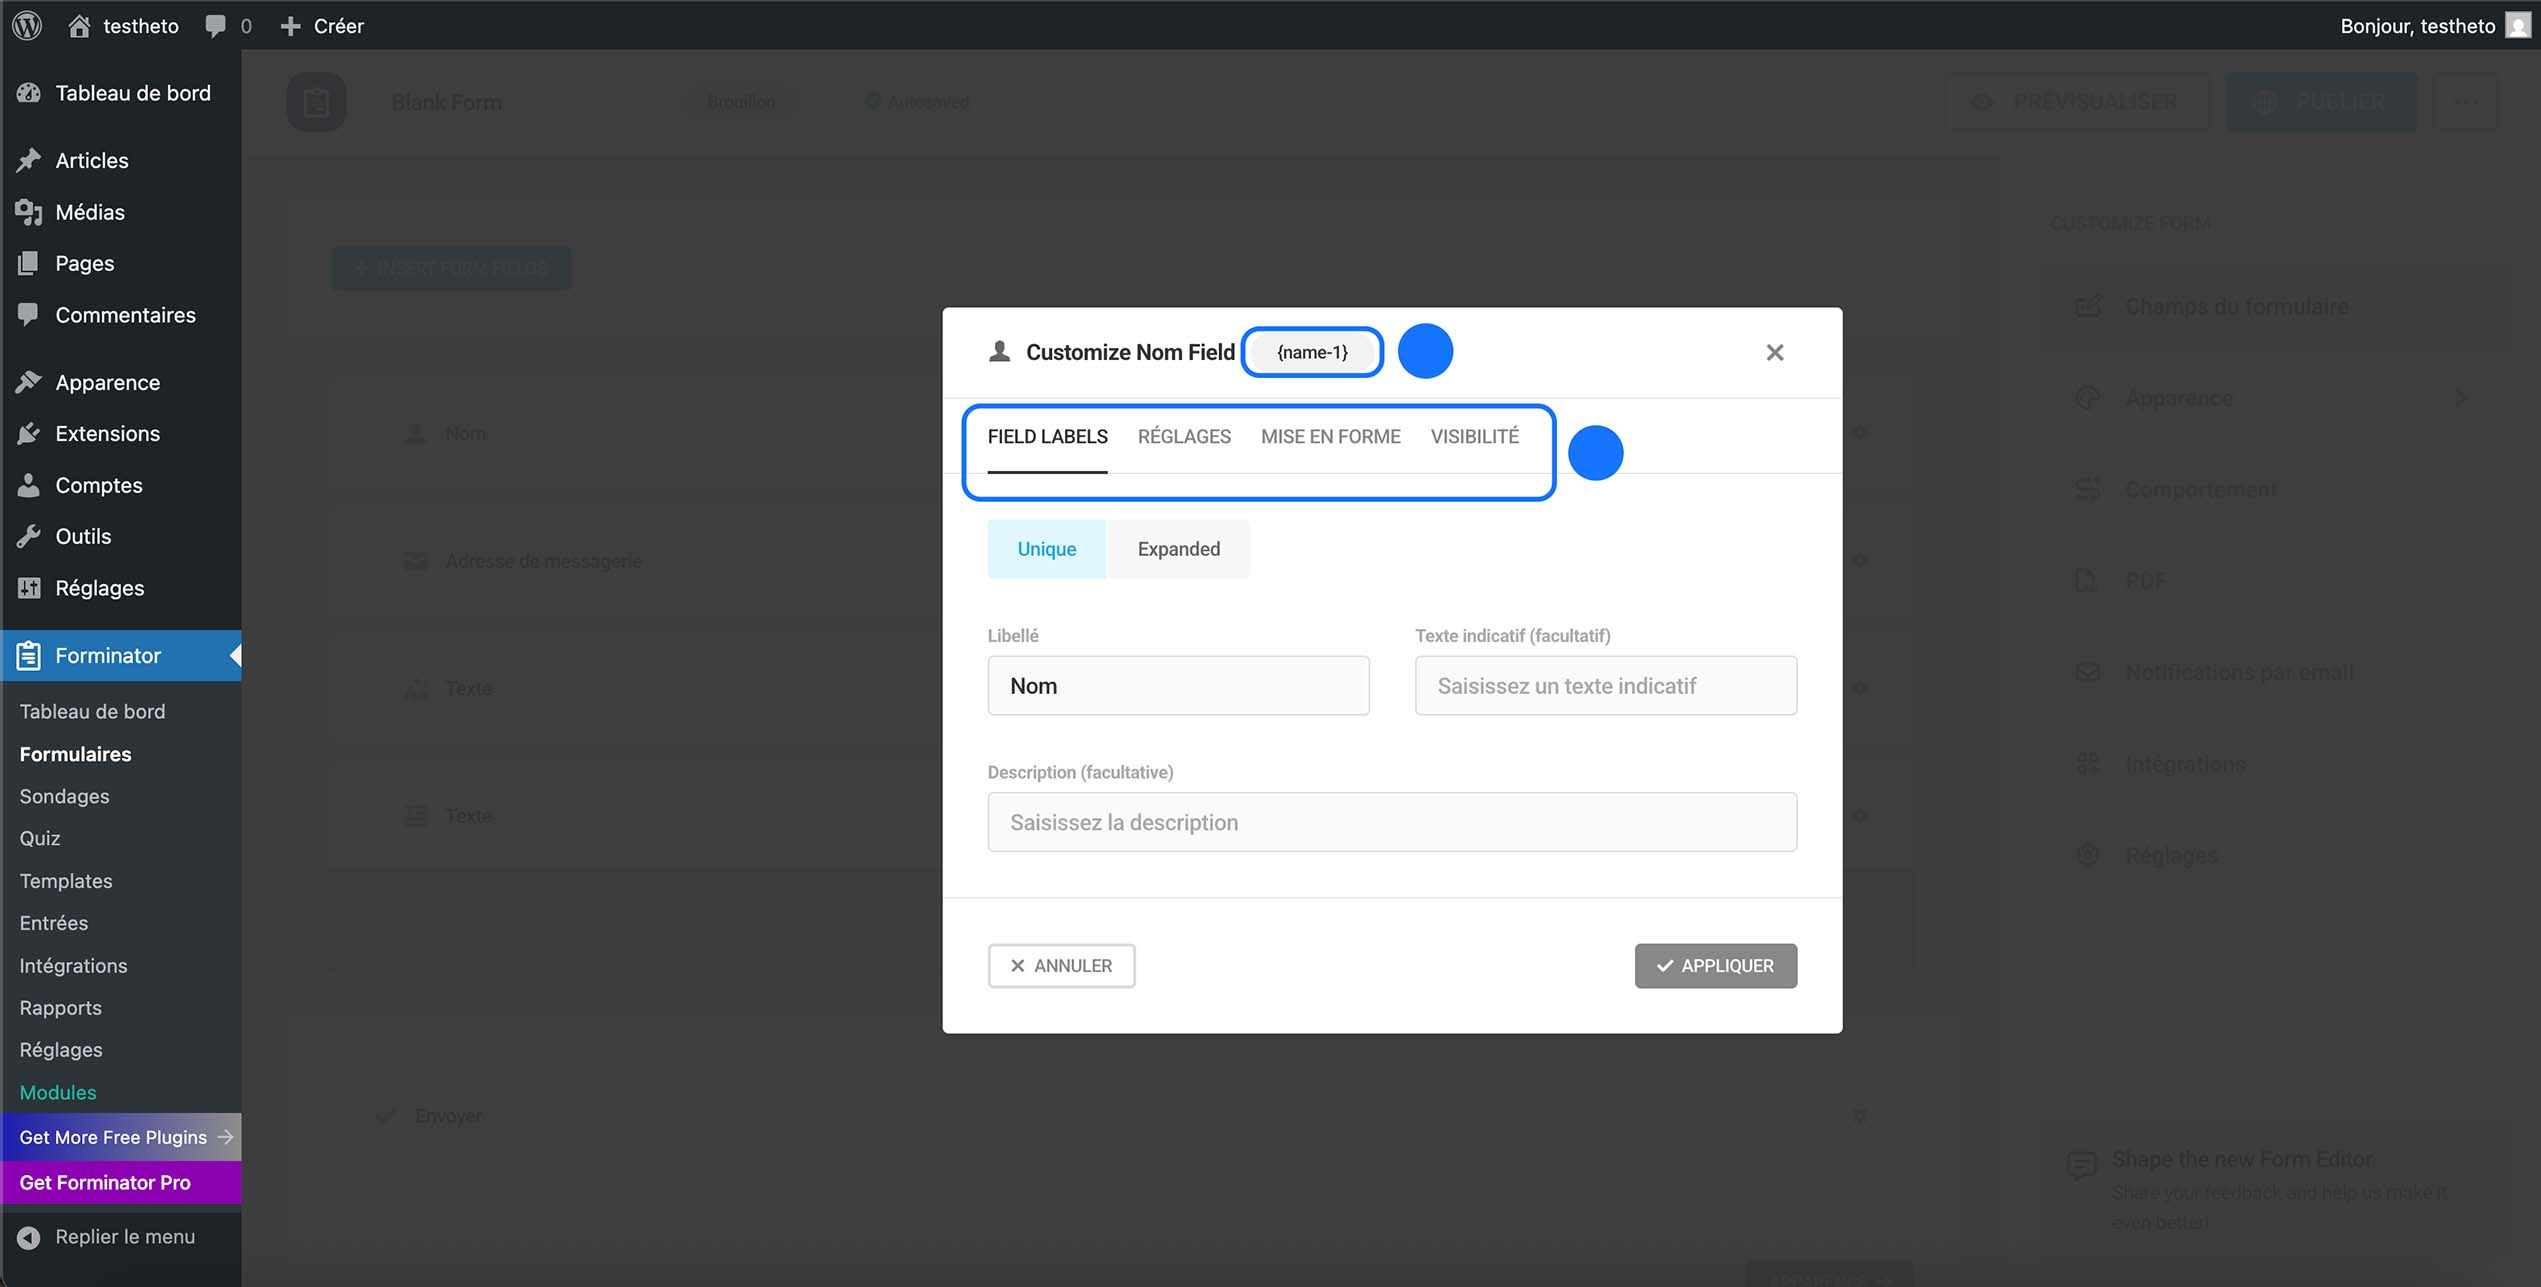2541x1287 pixels.
Task: Click the Réglages sidebar icon
Action: (29, 587)
